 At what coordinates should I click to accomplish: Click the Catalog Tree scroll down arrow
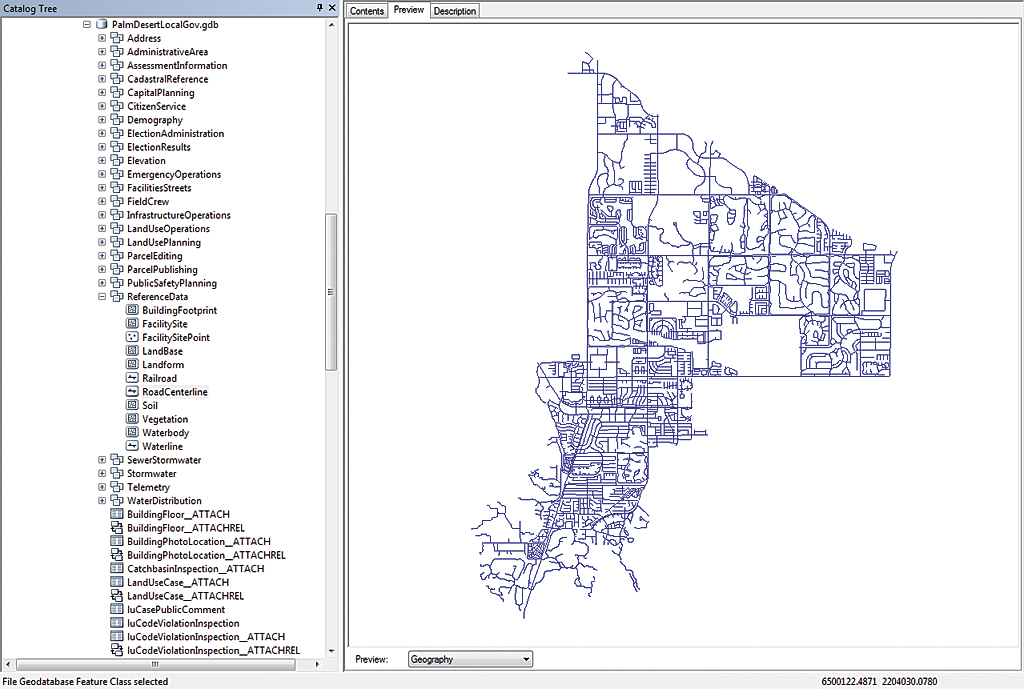331,650
